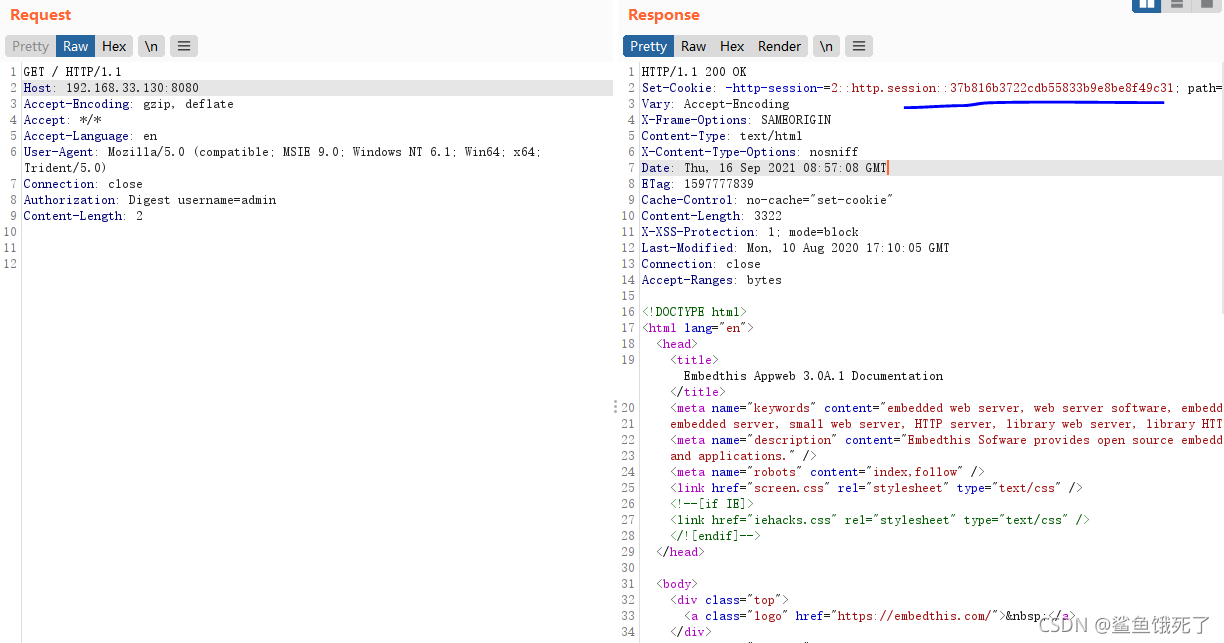Click the 'Content-Length: 2' request header
Viewport: 1224px width, 643px height.
click(83, 216)
